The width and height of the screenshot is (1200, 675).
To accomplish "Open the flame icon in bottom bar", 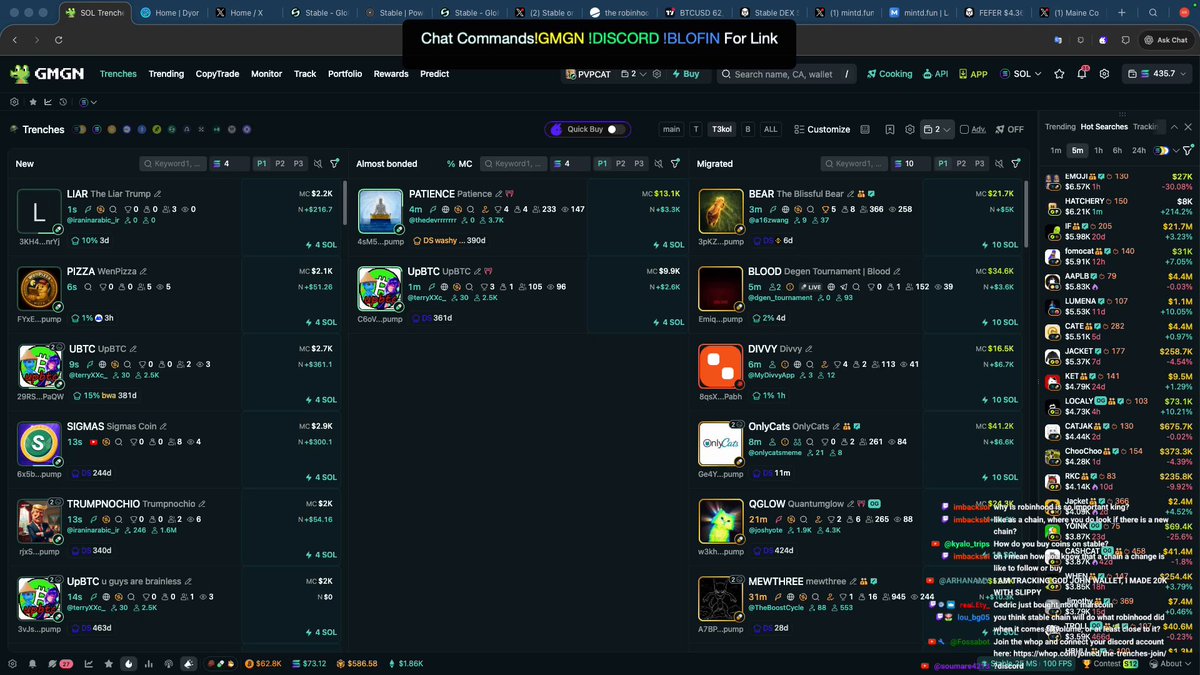I will click(129, 663).
